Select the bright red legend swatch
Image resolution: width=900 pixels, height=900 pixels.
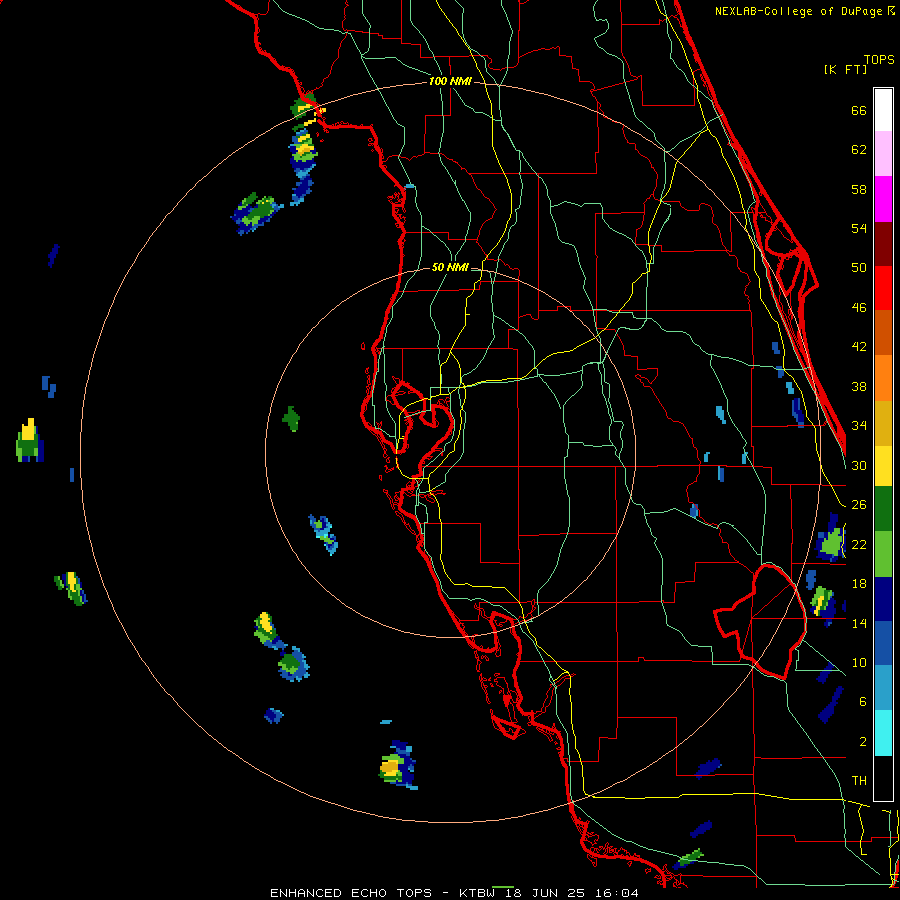pyautogui.click(x=883, y=288)
